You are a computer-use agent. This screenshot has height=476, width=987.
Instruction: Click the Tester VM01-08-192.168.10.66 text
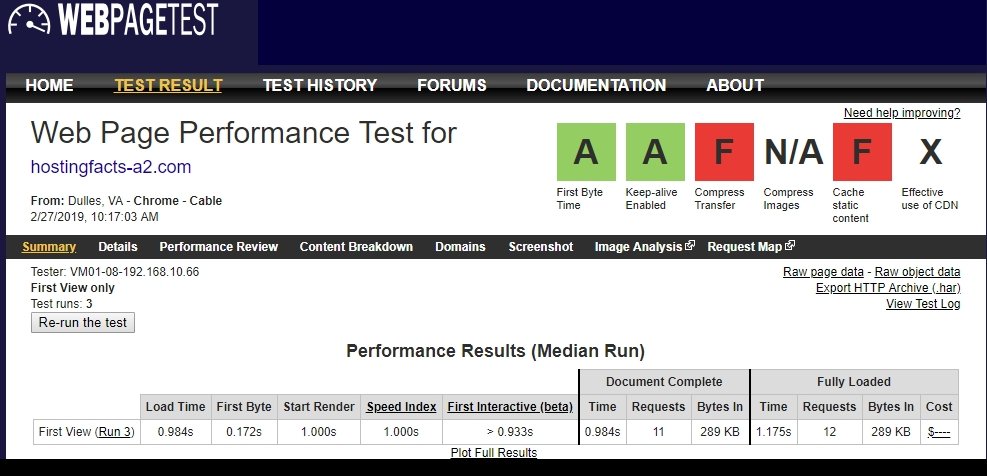point(115,272)
